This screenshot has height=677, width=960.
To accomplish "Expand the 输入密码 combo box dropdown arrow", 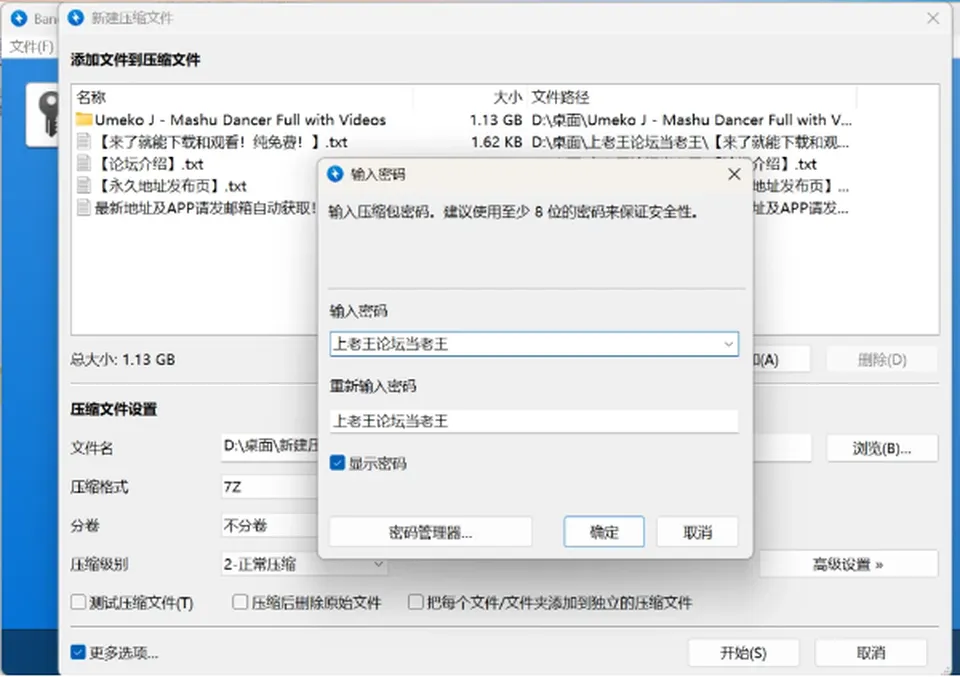I will click(x=728, y=344).
